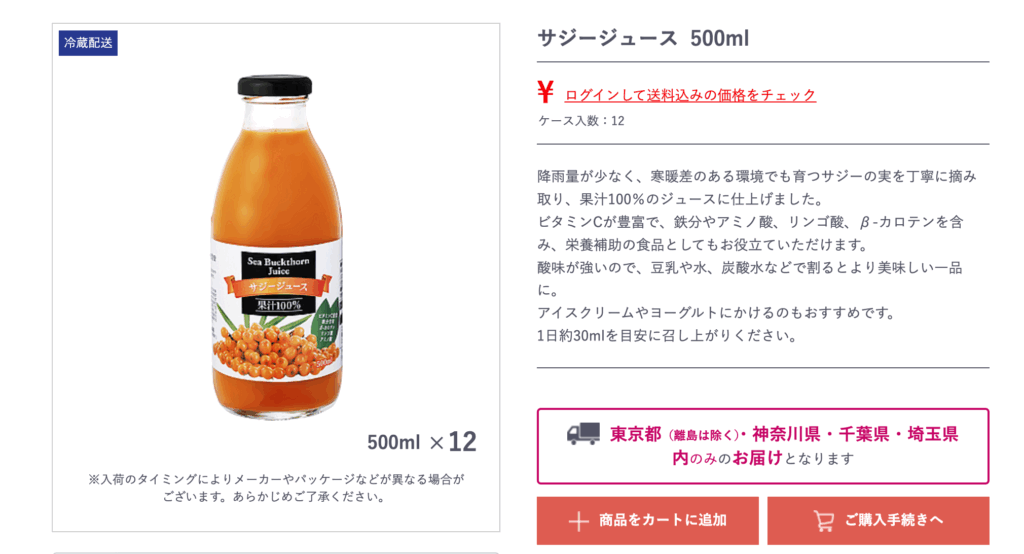Click the delivery area notice box
Viewport: 1024px width, 554px height.
click(763, 446)
